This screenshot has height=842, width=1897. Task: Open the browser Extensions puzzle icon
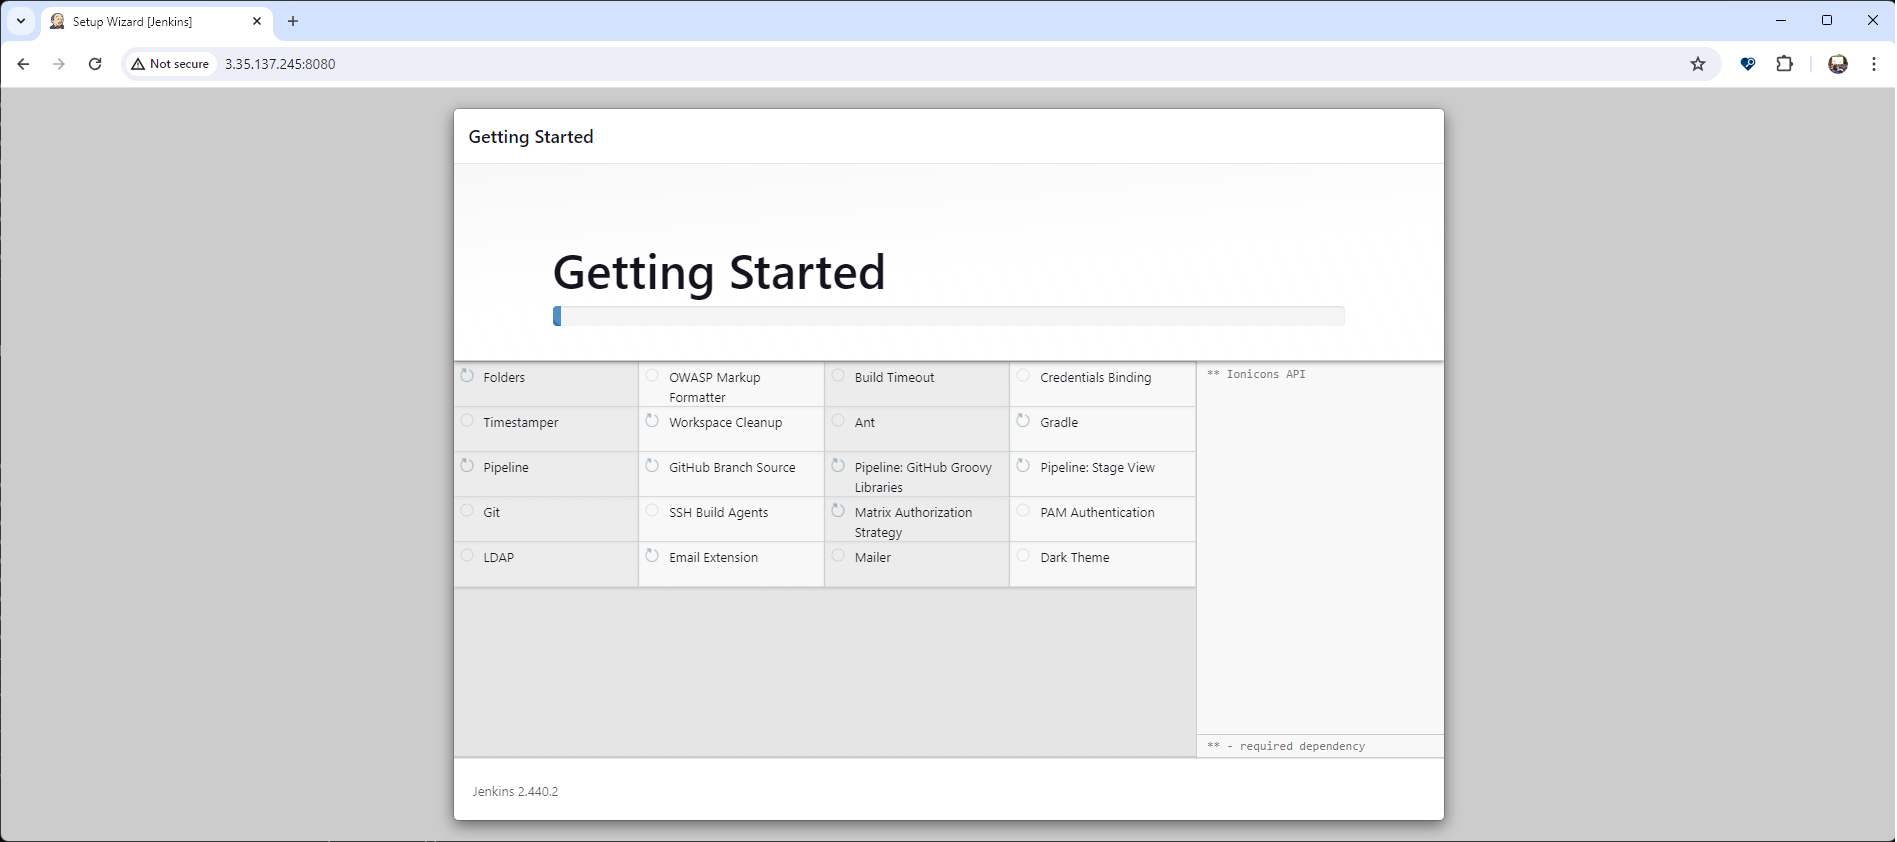pos(1785,64)
